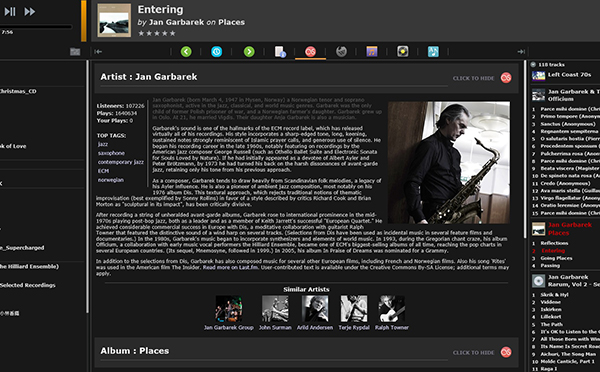Viewport: 600px width, 372px height.
Task: Select the red Last.fm tab icon in toolbar
Action: [310, 51]
